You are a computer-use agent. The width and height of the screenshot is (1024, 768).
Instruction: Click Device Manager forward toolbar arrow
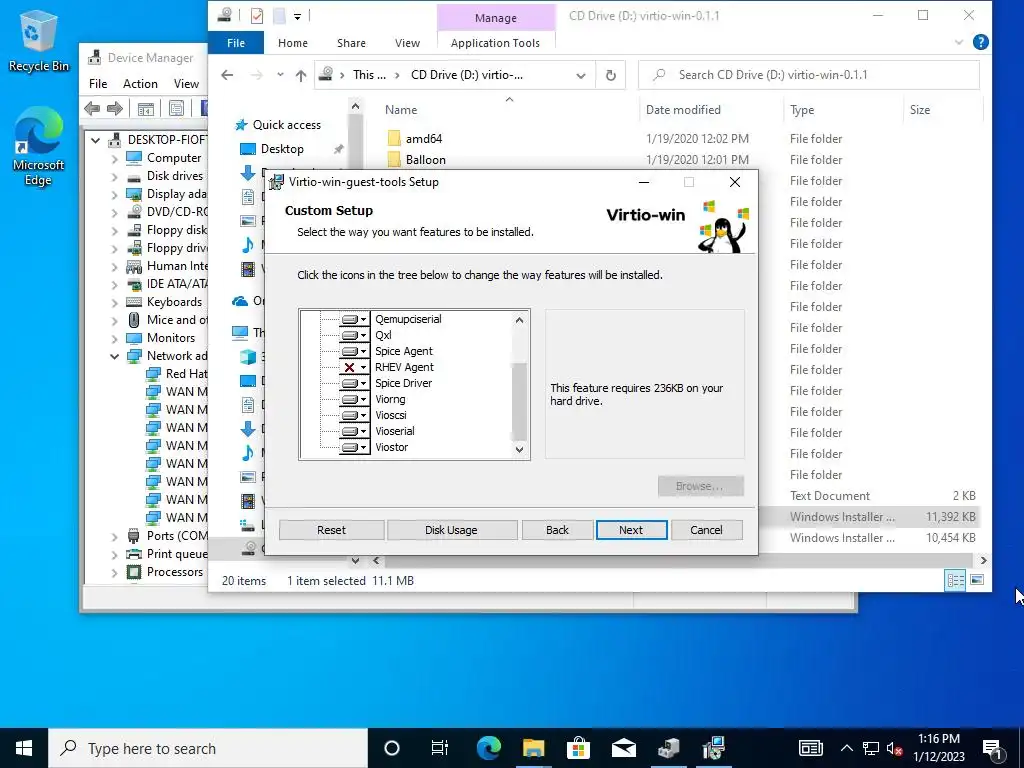coord(114,108)
